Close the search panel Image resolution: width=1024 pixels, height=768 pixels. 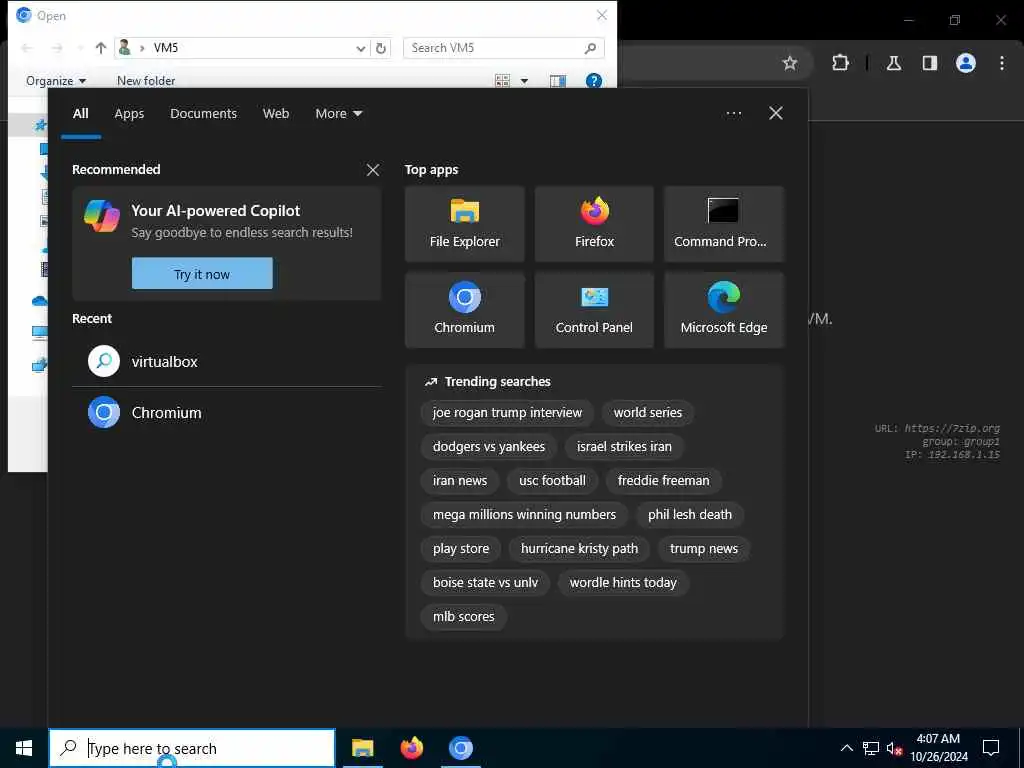pyautogui.click(x=776, y=113)
